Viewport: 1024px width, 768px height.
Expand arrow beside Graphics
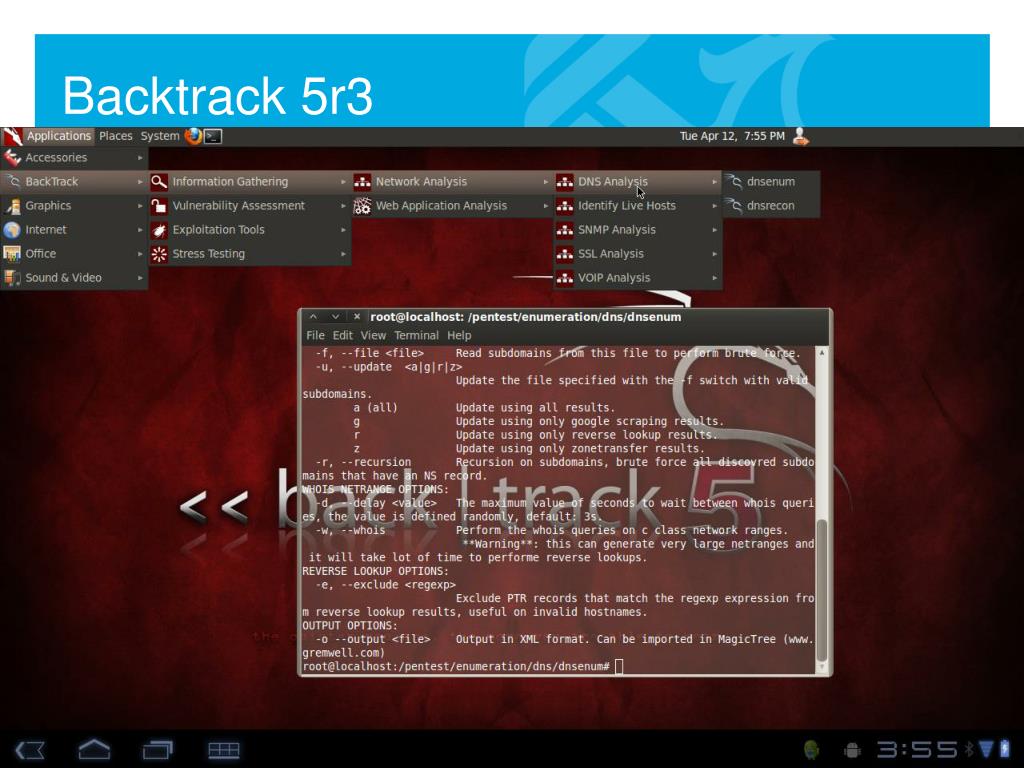tap(140, 206)
